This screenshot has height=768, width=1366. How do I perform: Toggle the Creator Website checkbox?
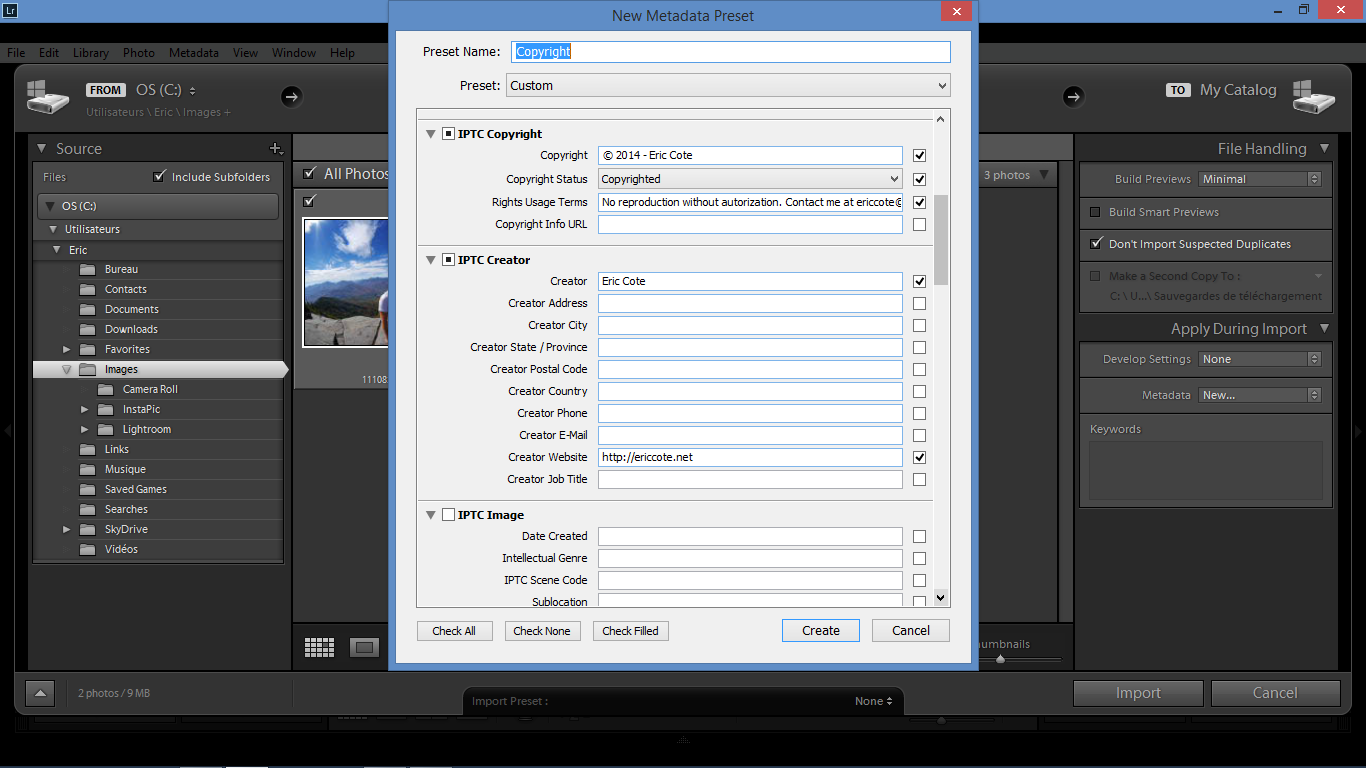coord(920,458)
